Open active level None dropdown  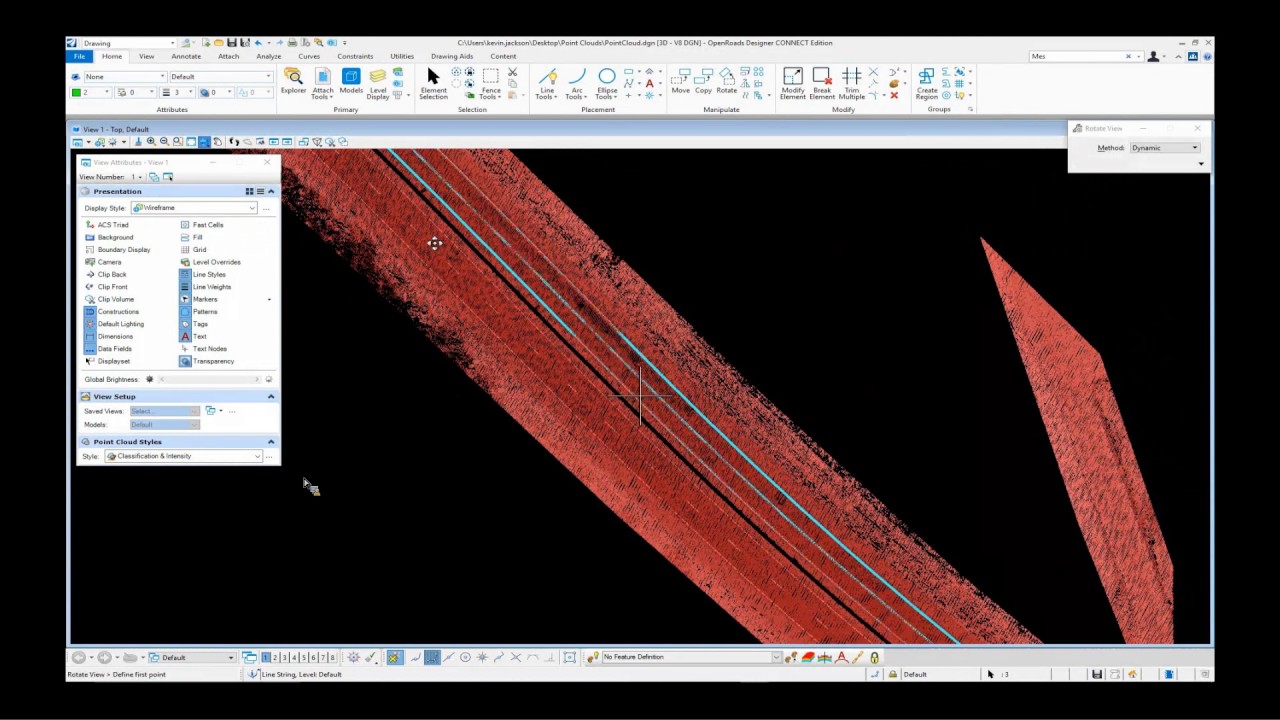pyautogui.click(x=124, y=76)
